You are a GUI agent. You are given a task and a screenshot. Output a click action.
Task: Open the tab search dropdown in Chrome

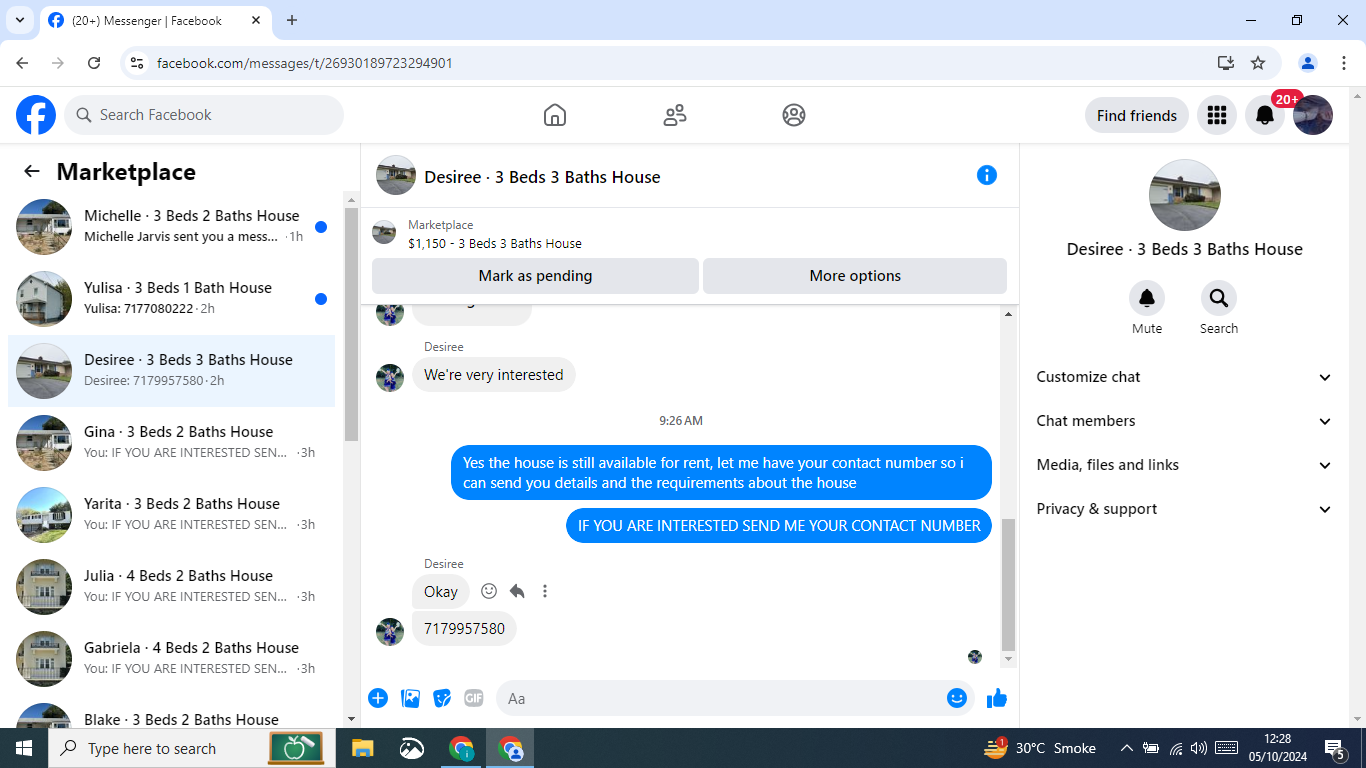pos(19,20)
